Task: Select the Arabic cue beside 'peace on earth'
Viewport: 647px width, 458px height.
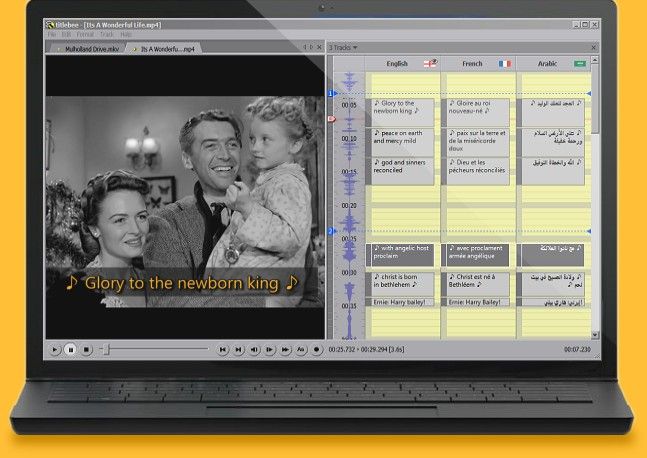Action: click(x=550, y=142)
